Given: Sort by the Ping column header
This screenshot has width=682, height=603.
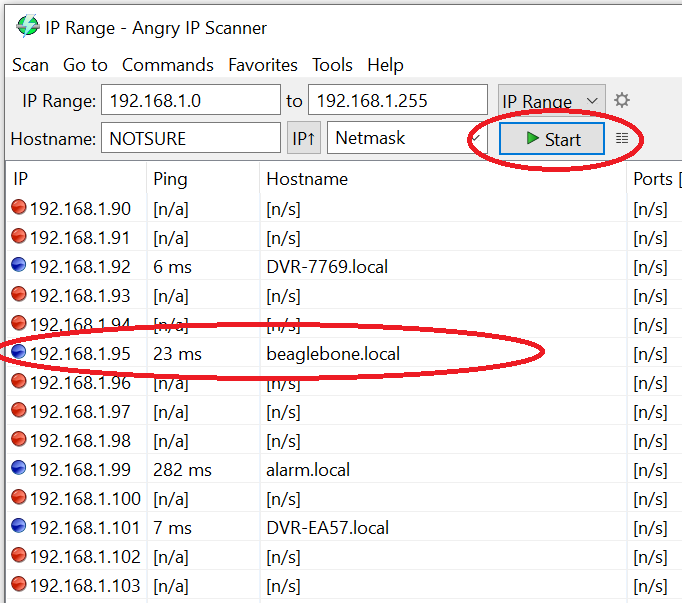Looking at the screenshot, I should (x=204, y=179).
